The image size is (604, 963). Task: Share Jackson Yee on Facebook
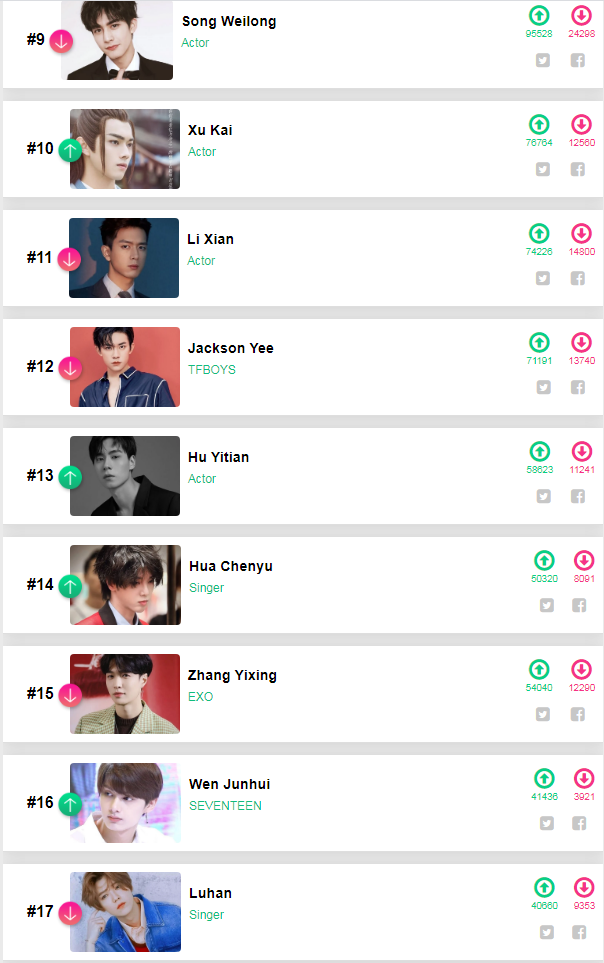pyautogui.click(x=578, y=387)
